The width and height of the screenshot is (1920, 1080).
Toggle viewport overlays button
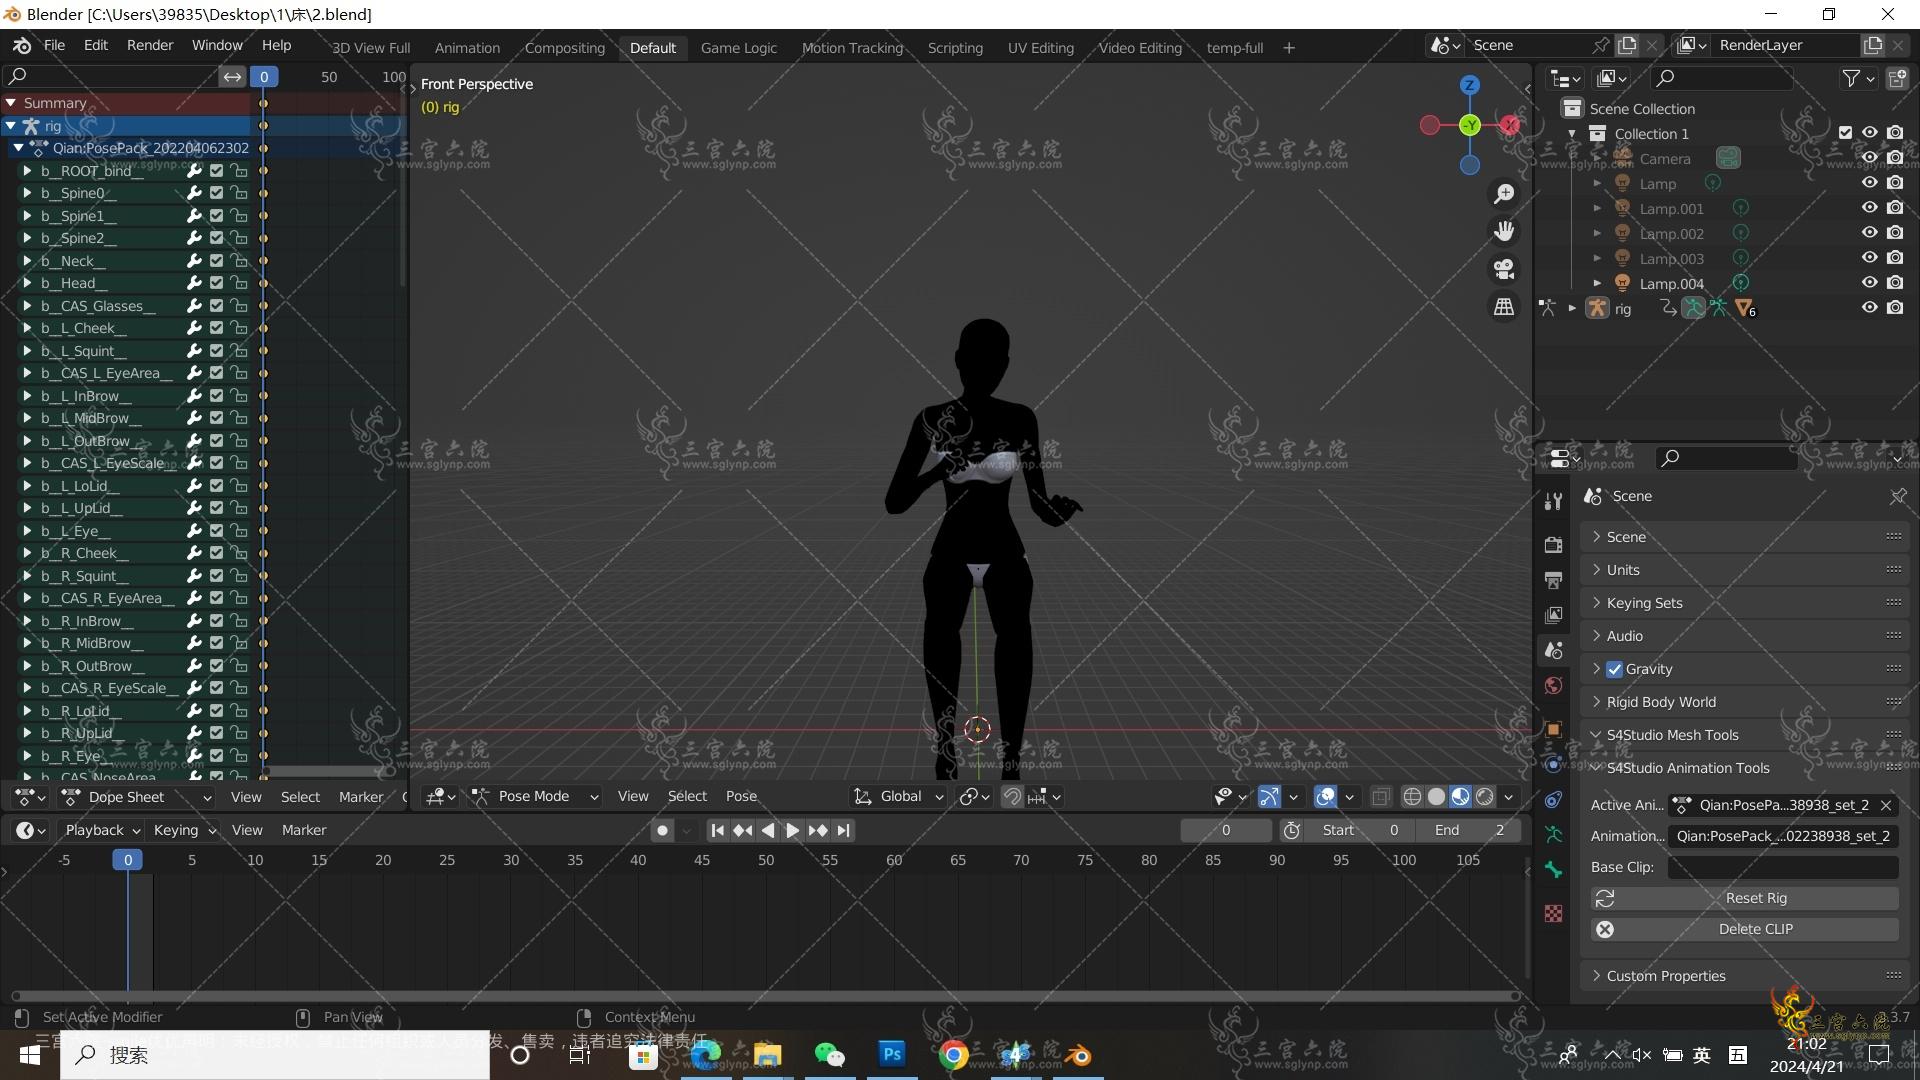(1325, 797)
